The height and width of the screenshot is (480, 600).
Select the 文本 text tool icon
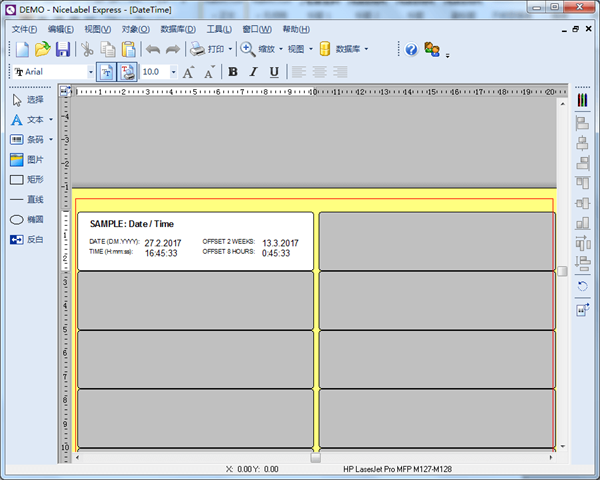point(16,120)
